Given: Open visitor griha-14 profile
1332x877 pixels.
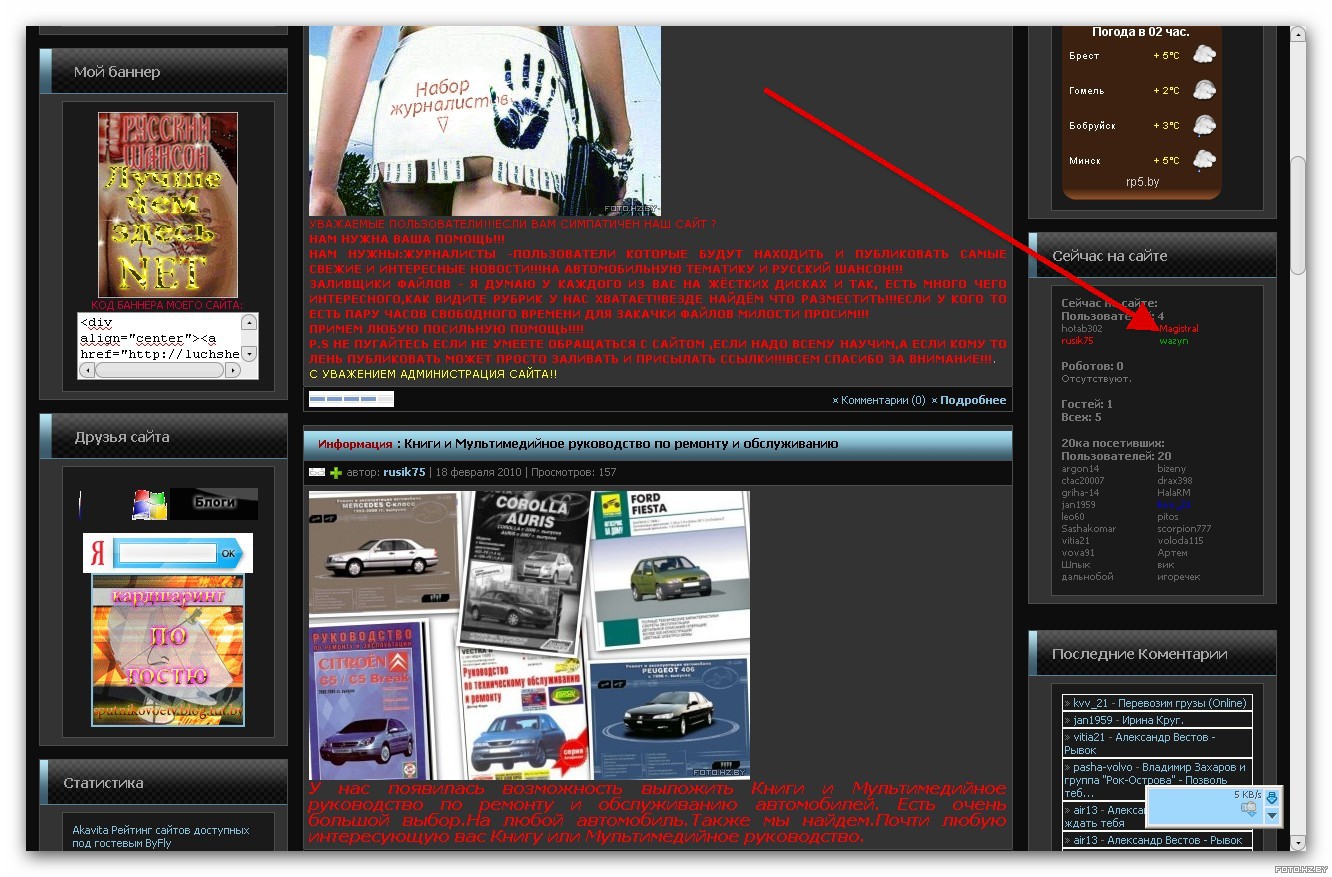Looking at the screenshot, I should tap(1080, 492).
